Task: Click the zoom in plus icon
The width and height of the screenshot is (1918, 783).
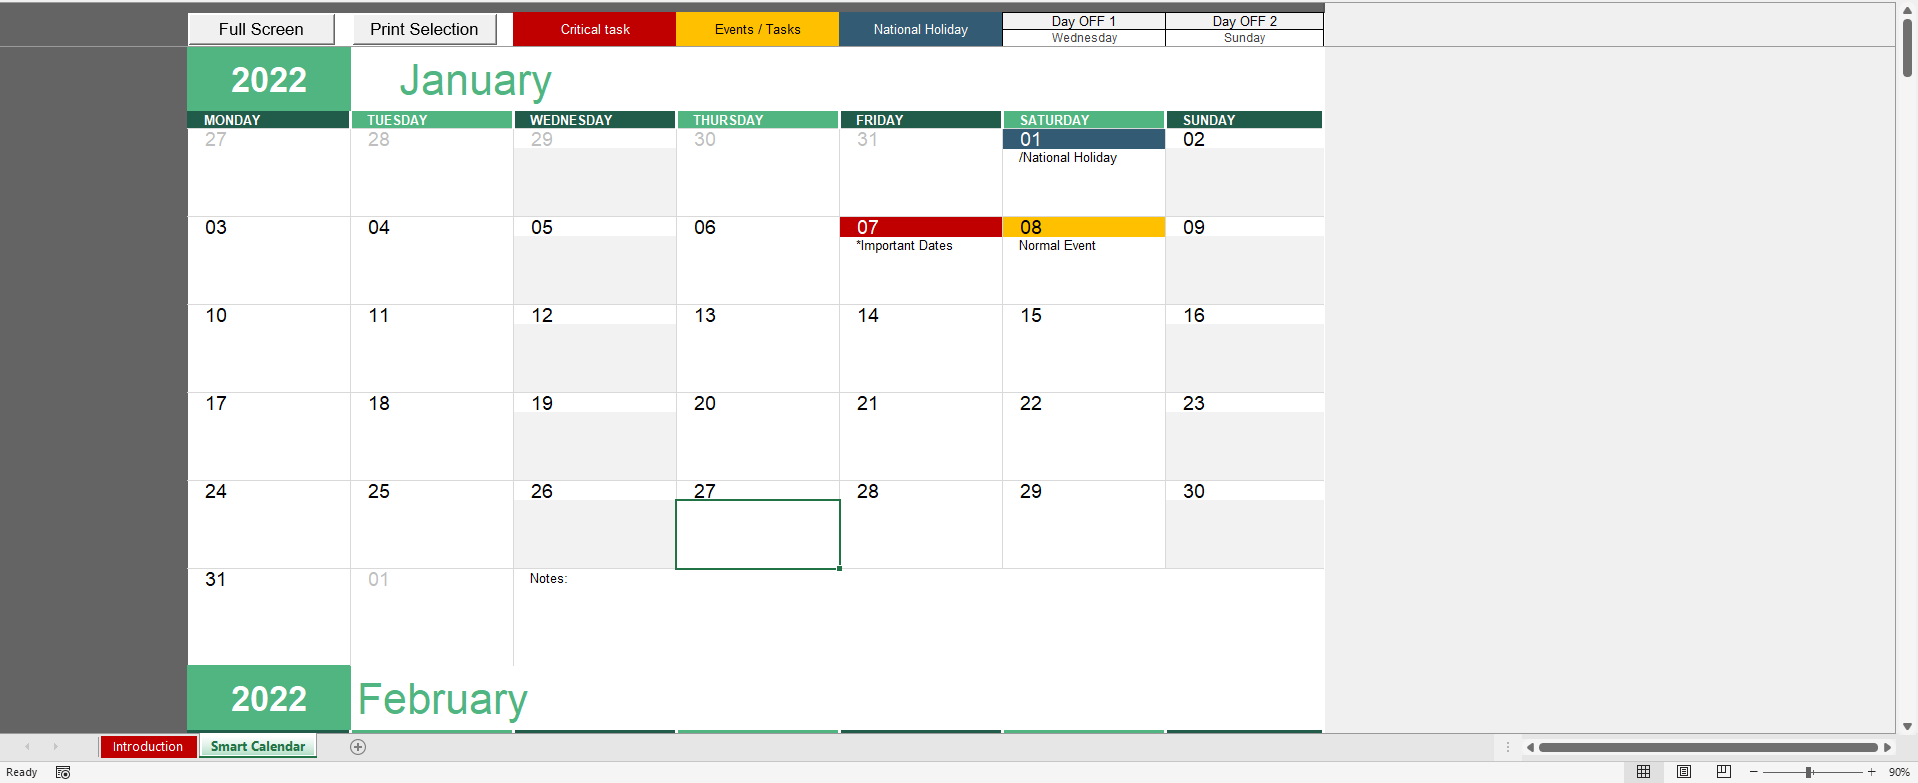Action: (x=1871, y=772)
